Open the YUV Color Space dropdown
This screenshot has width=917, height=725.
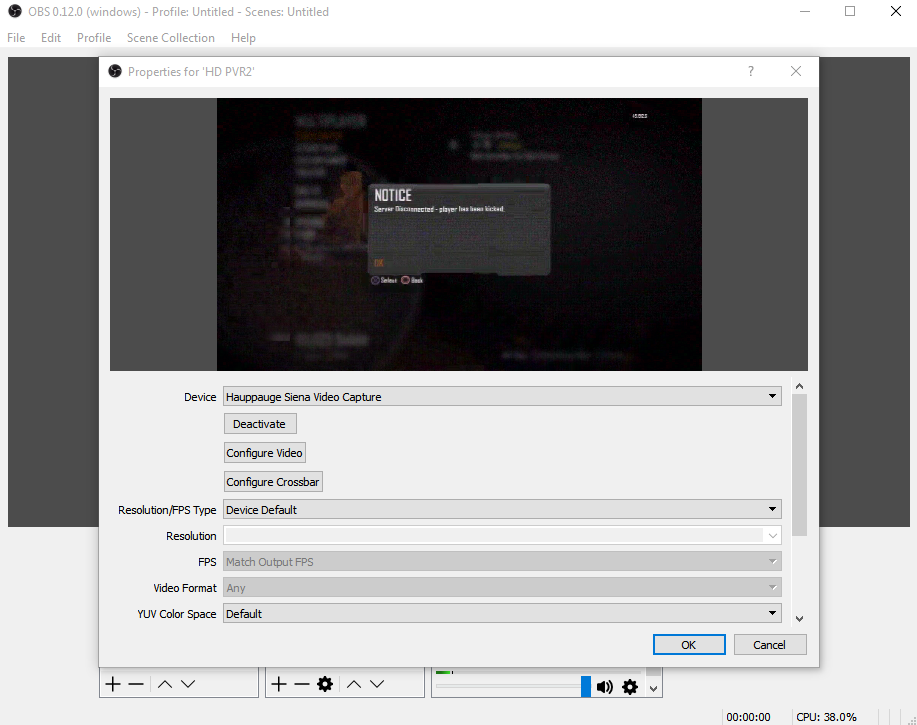pyautogui.click(x=502, y=614)
